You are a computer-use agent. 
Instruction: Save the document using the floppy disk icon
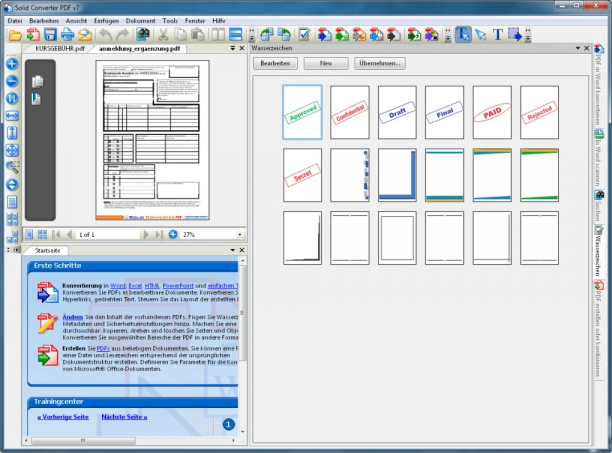(50, 35)
